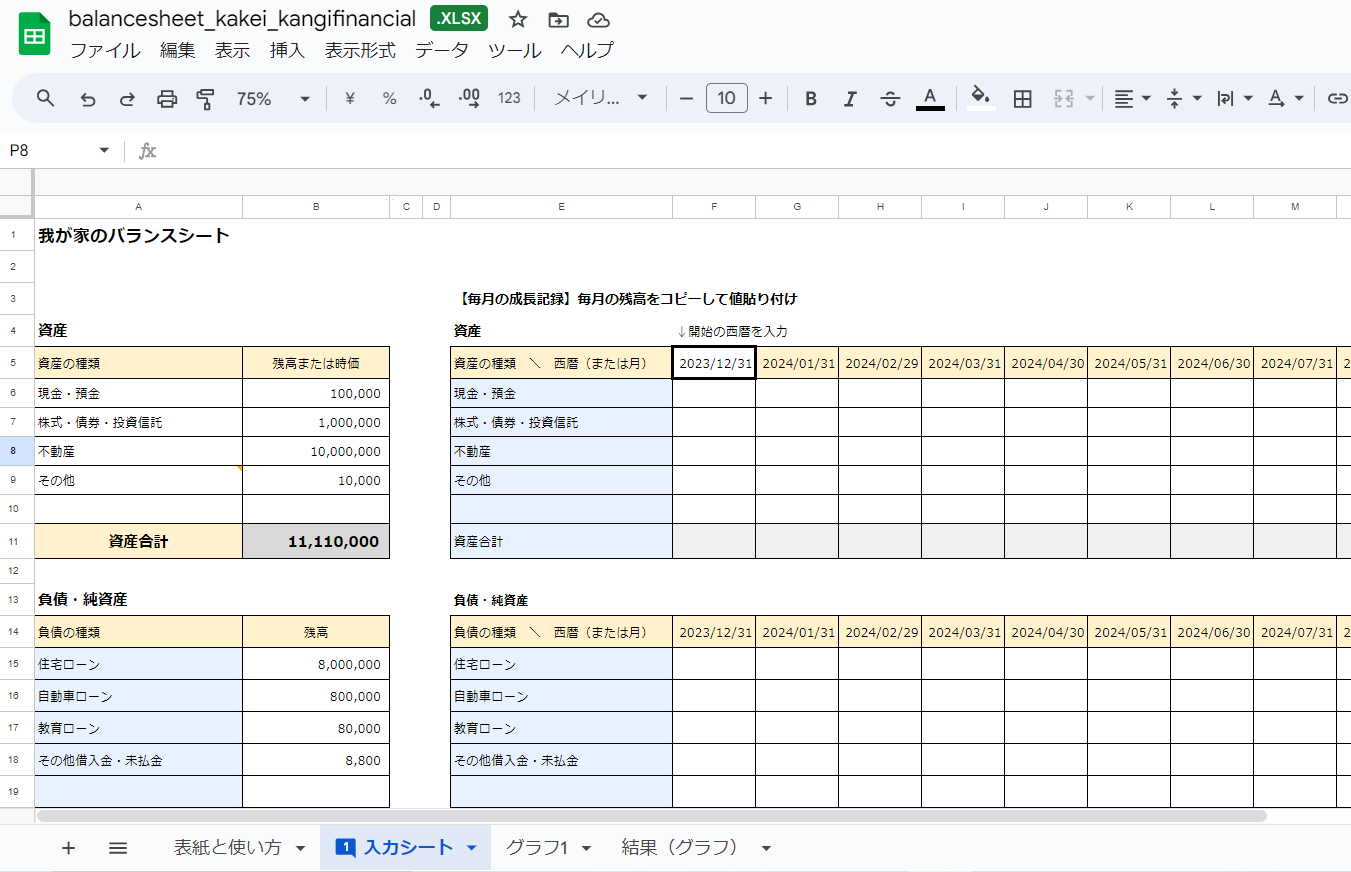Open the borders tool
This screenshot has height=872, width=1351.
coord(1022,98)
